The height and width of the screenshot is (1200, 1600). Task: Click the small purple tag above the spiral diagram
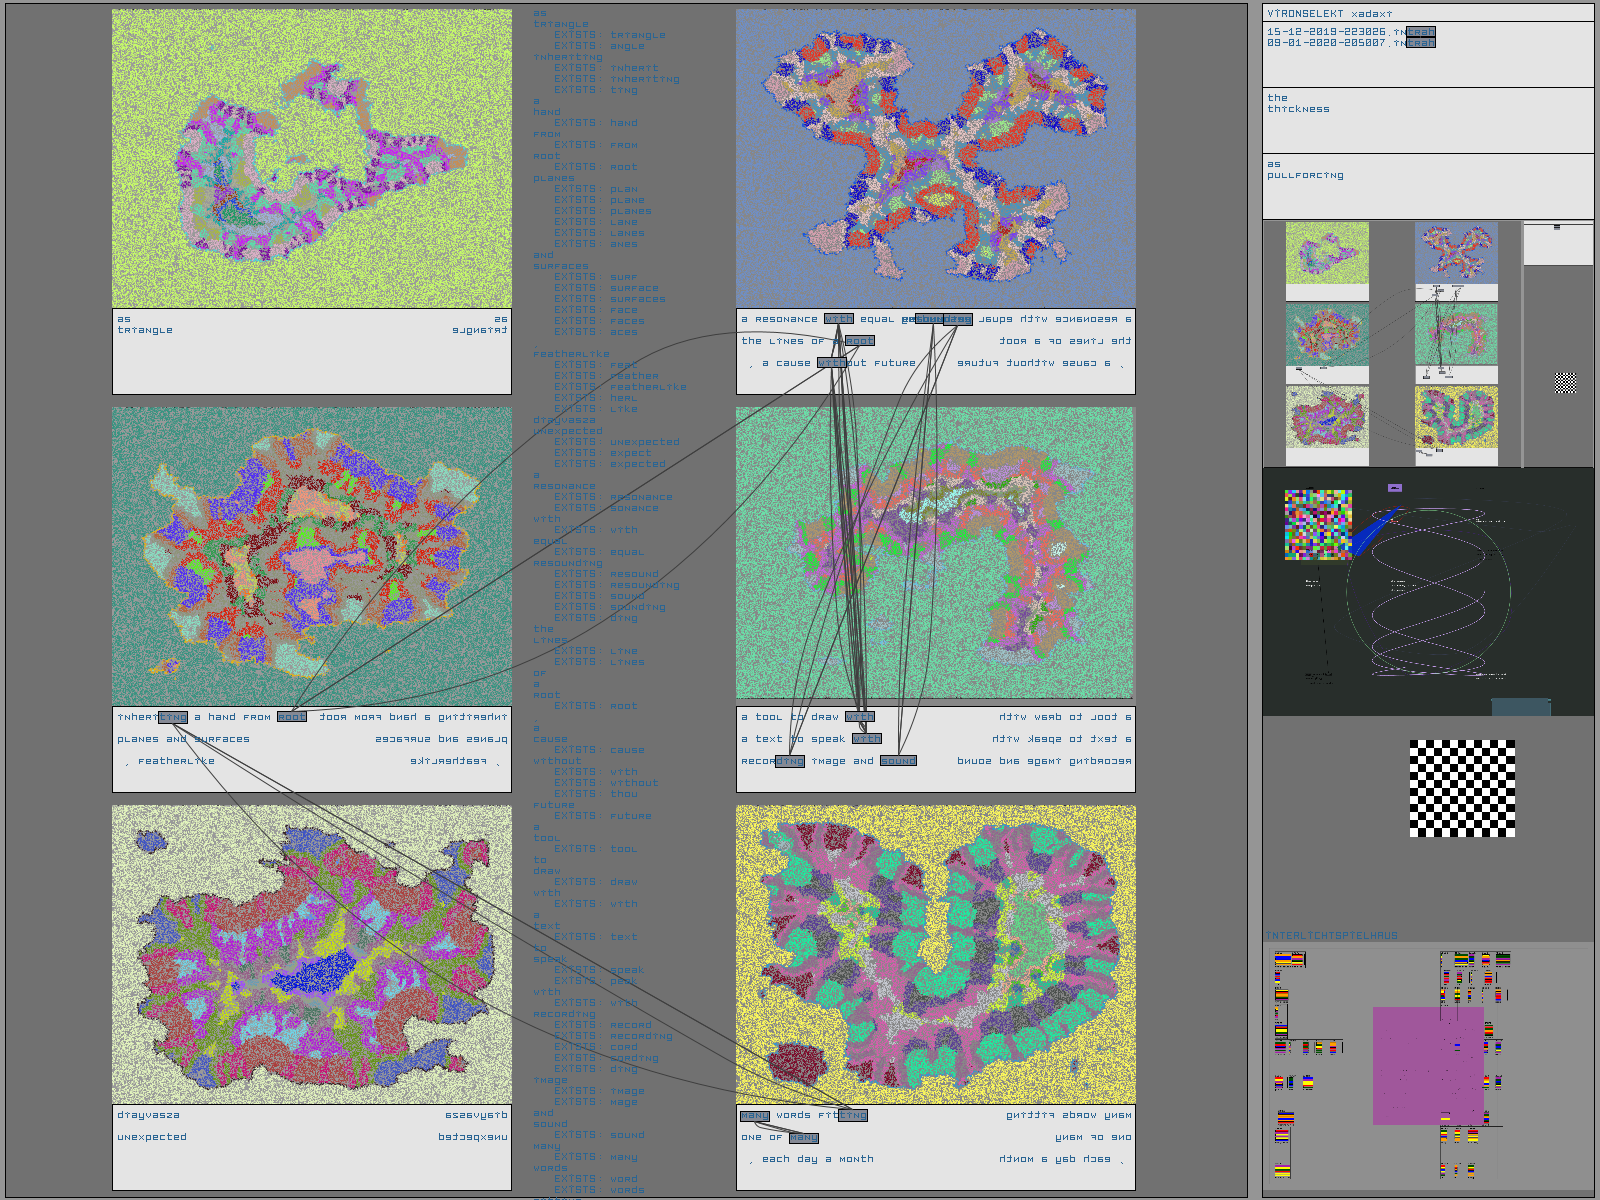click(1395, 488)
